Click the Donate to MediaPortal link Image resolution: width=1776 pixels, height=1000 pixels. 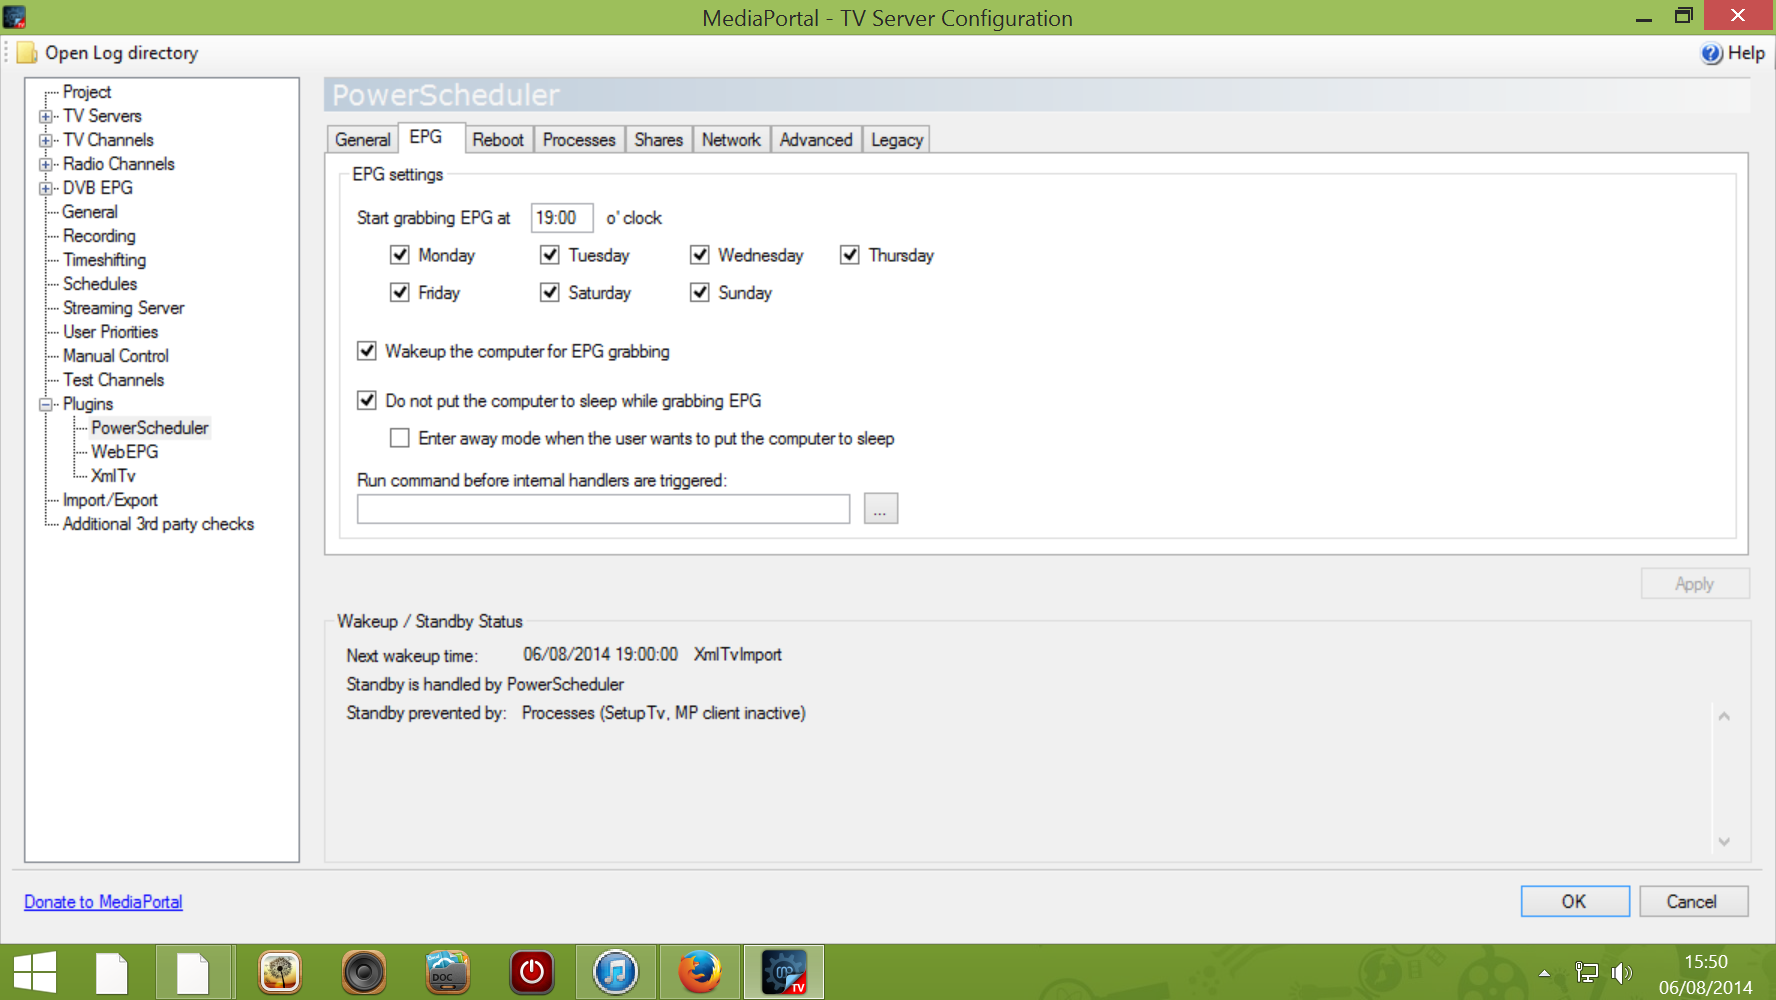103,902
